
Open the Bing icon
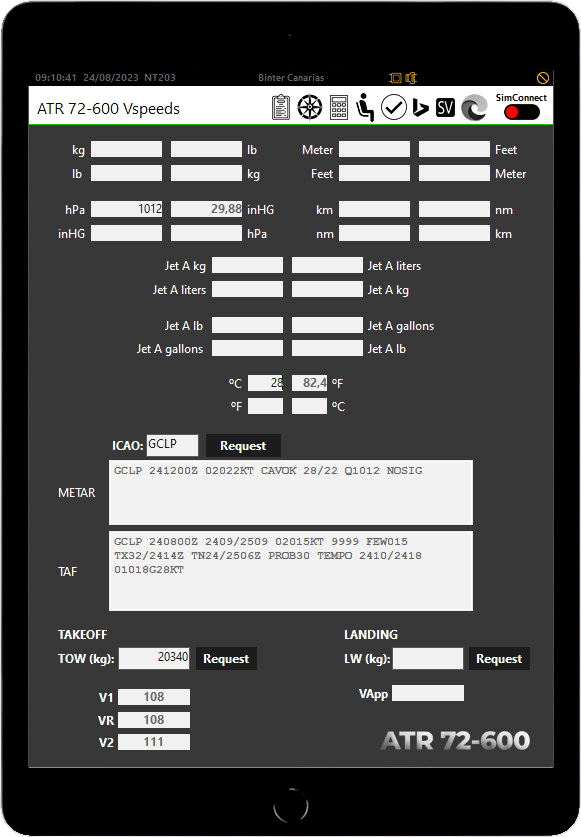tap(421, 107)
